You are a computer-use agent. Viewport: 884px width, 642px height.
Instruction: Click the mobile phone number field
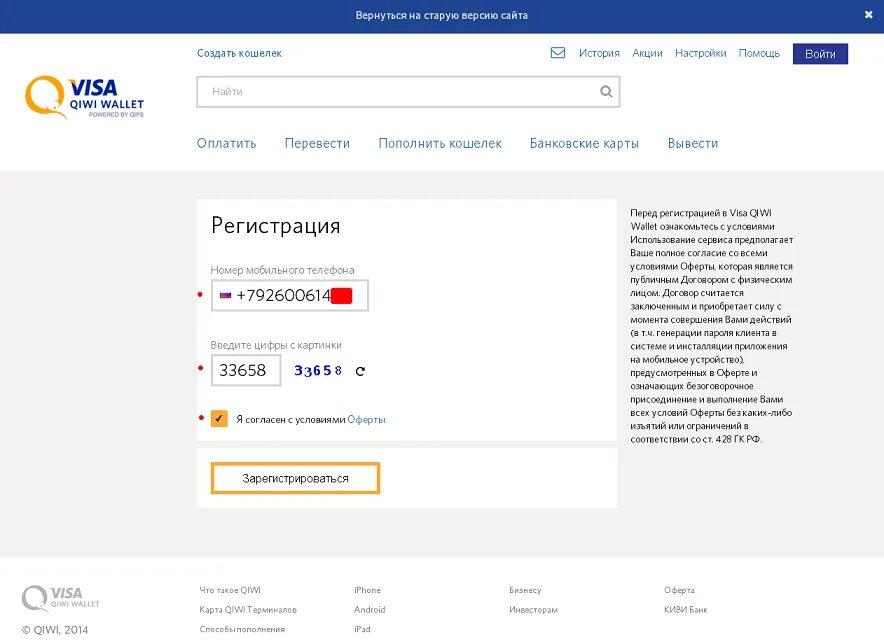coord(290,295)
